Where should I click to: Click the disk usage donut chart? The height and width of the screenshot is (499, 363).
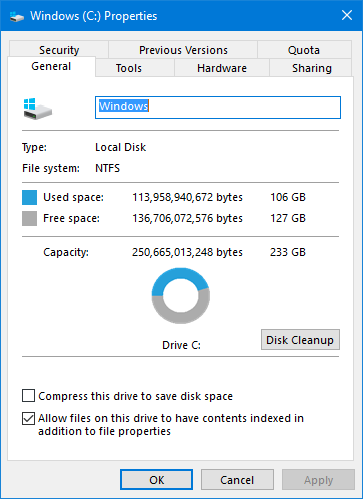point(181,296)
